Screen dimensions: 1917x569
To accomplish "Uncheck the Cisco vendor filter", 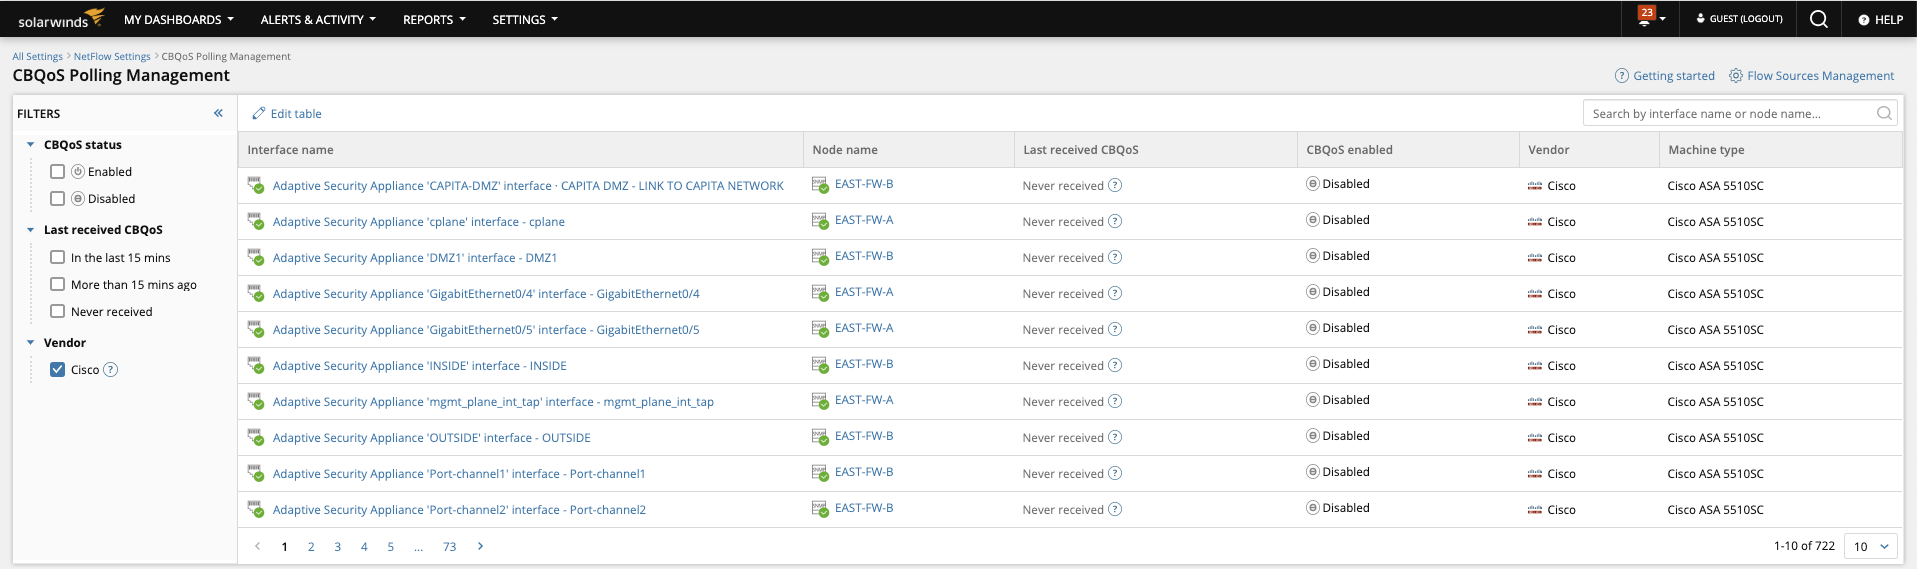I will point(58,369).
